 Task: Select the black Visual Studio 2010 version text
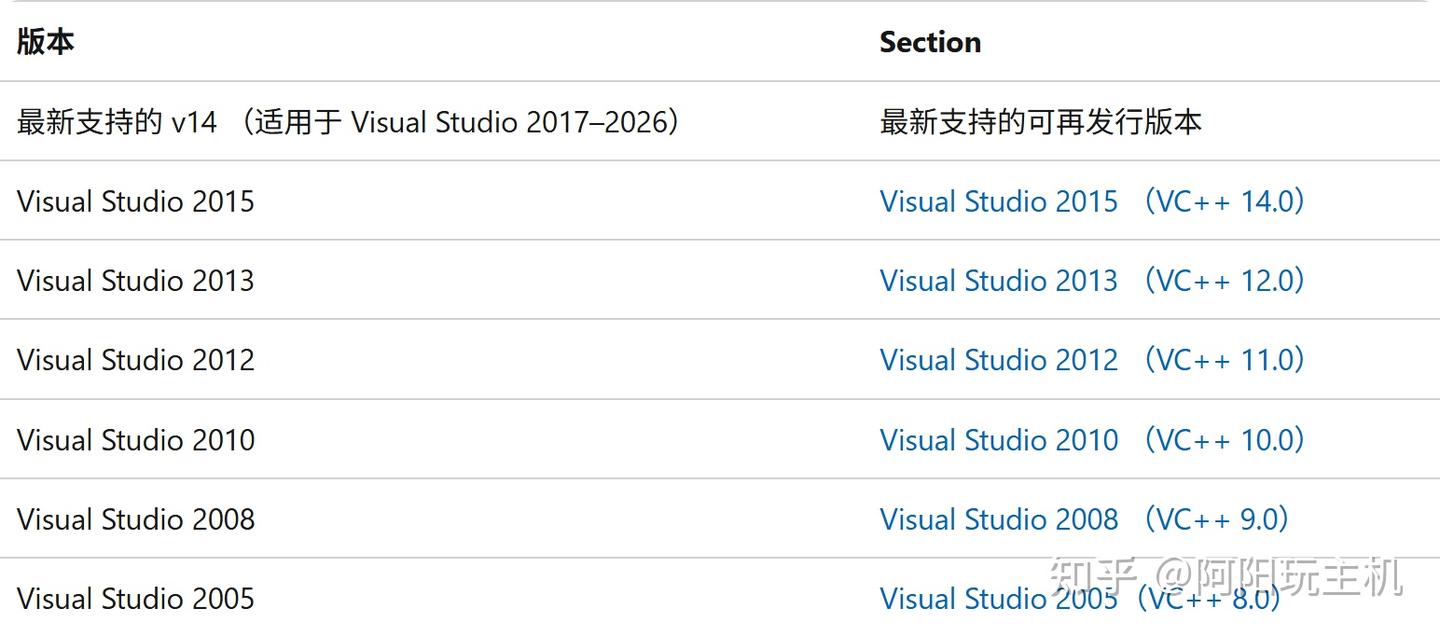click(136, 440)
